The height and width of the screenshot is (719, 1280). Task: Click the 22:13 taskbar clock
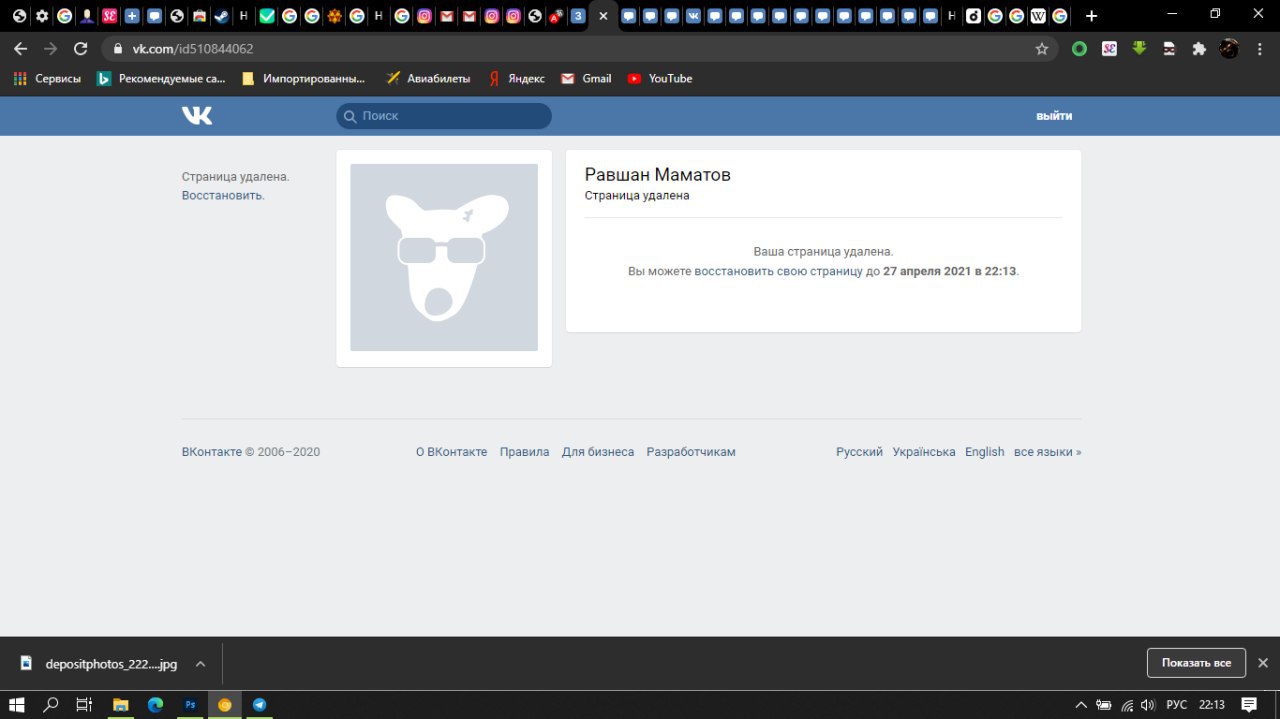point(1212,705)
